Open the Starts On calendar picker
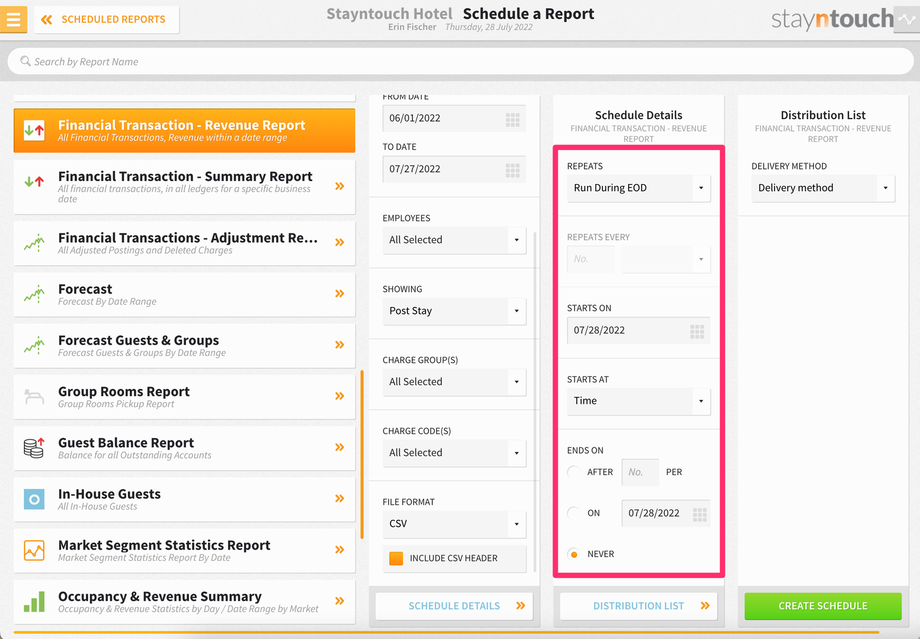Image resolution: width=920 pixels, height=639 pixels. point(697,332)
